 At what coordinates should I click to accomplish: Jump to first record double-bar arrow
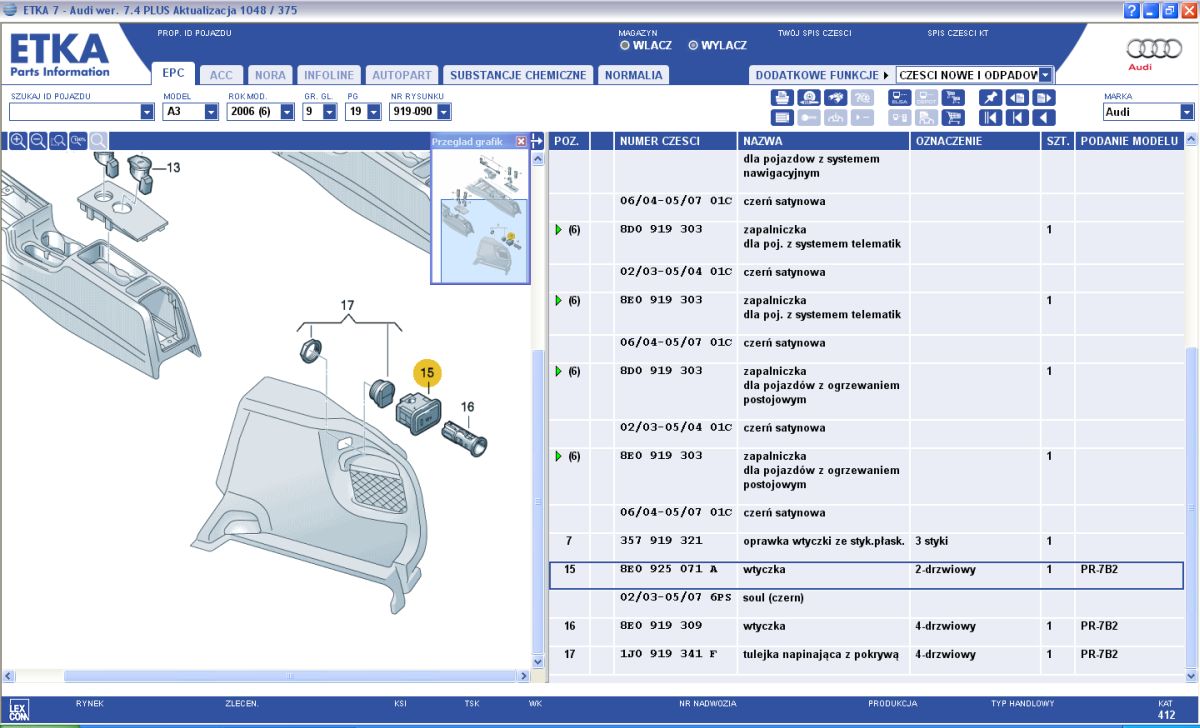(x=990, y=117)
